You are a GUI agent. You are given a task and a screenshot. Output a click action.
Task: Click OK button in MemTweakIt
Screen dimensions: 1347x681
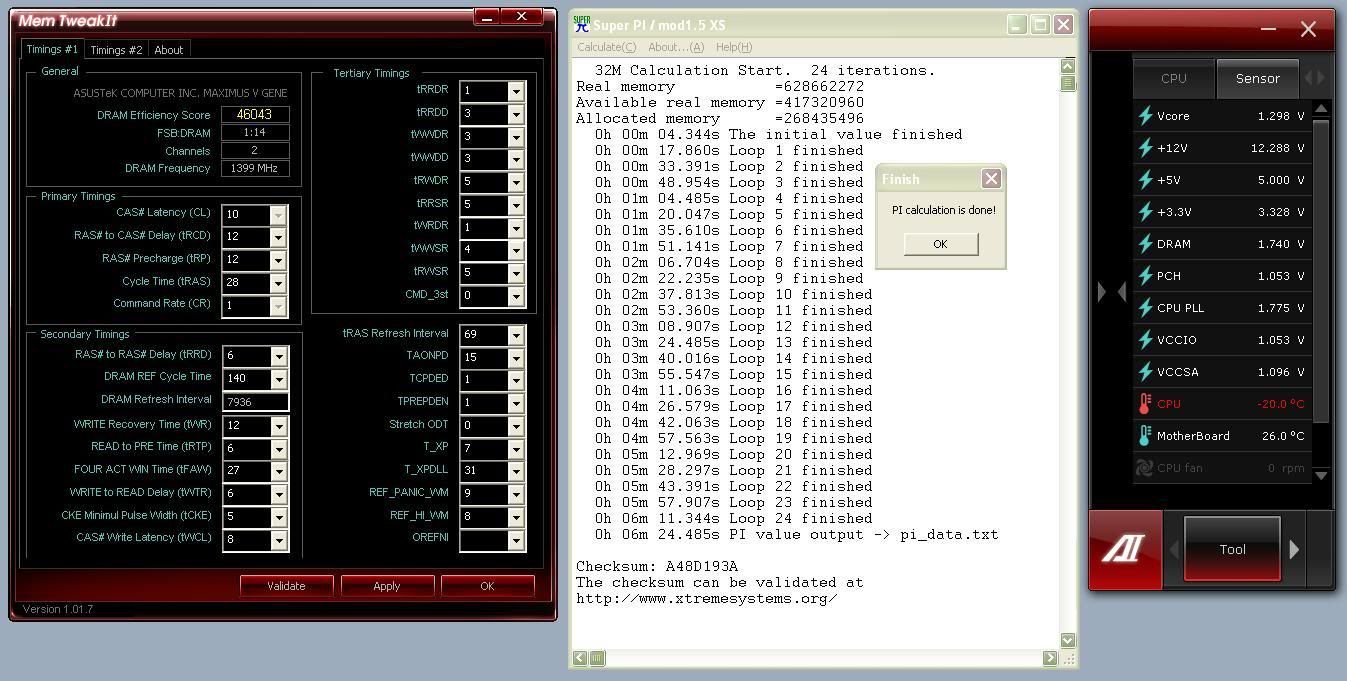(x=487, y=586)
